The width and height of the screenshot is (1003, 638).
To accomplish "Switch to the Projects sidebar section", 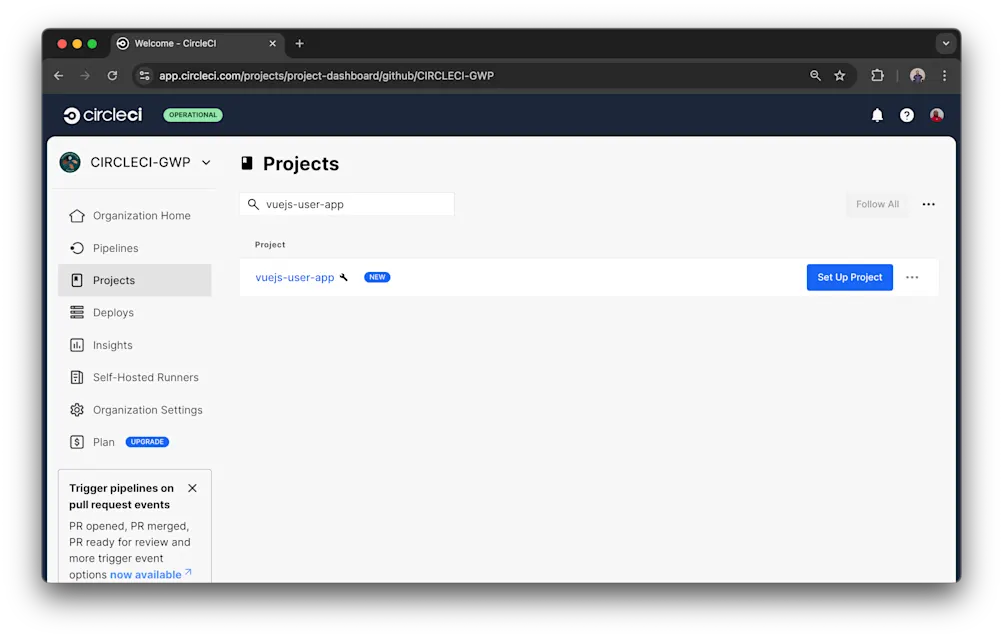I will 77,280.
